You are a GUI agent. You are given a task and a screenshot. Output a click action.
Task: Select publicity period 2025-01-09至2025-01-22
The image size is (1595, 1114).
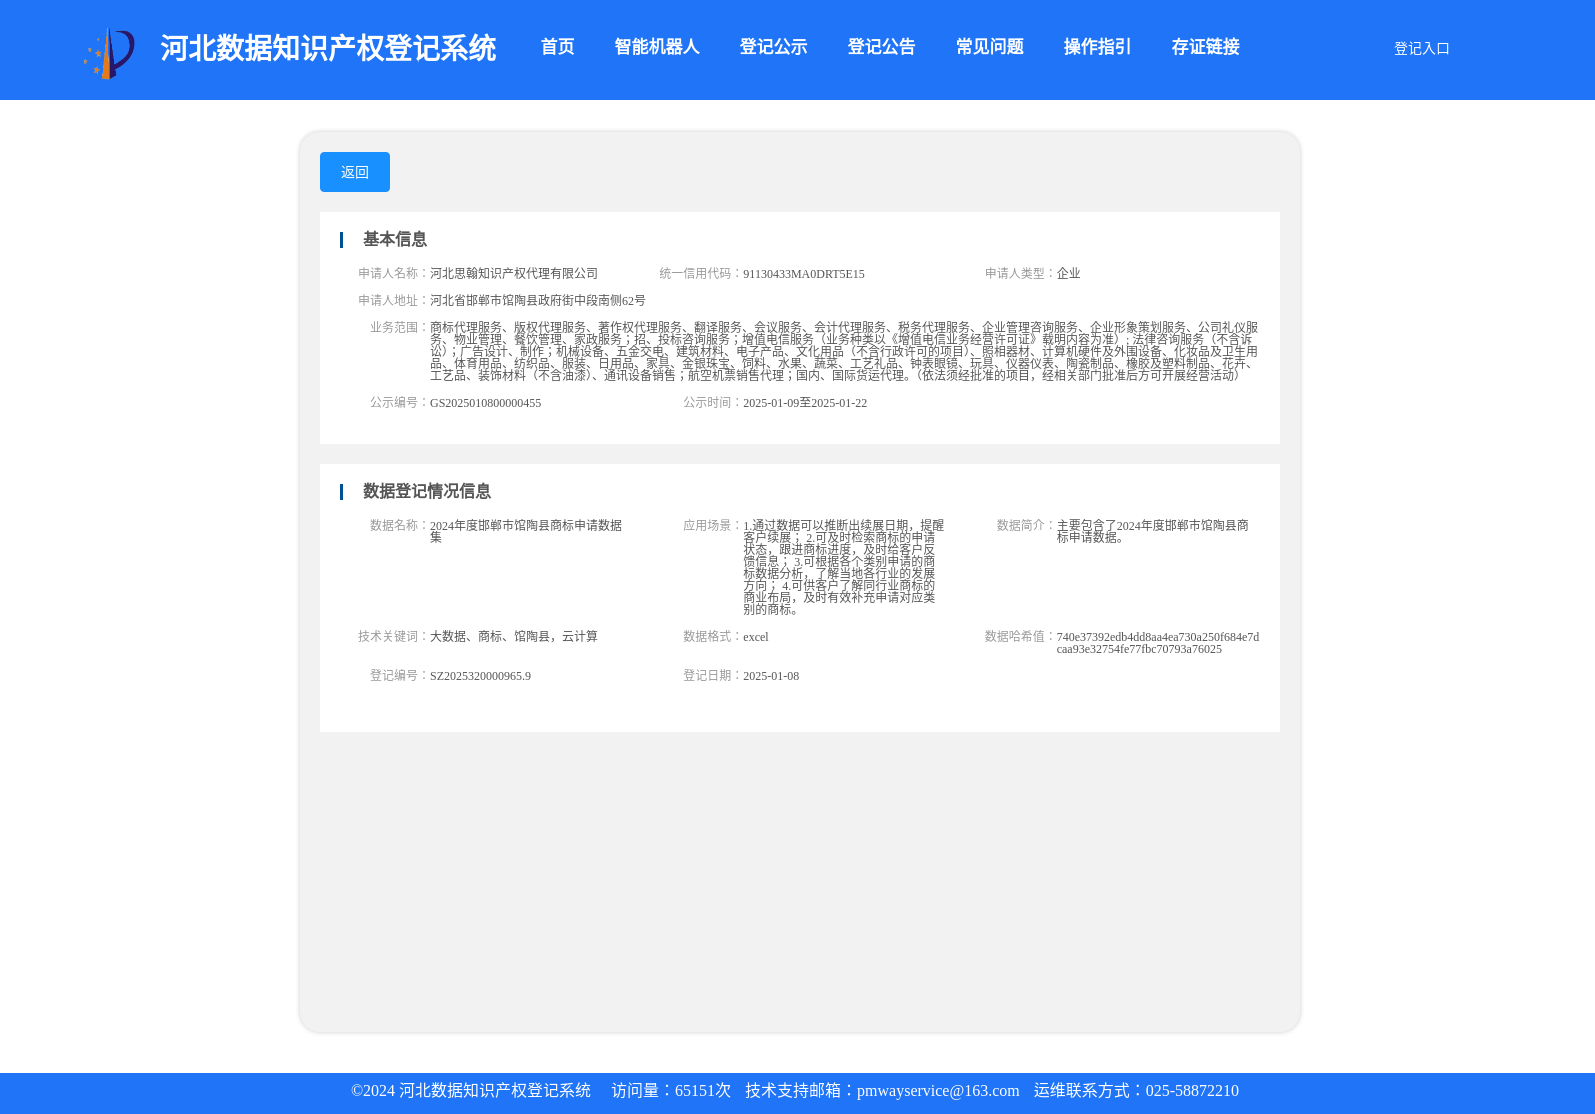point(805,403)
